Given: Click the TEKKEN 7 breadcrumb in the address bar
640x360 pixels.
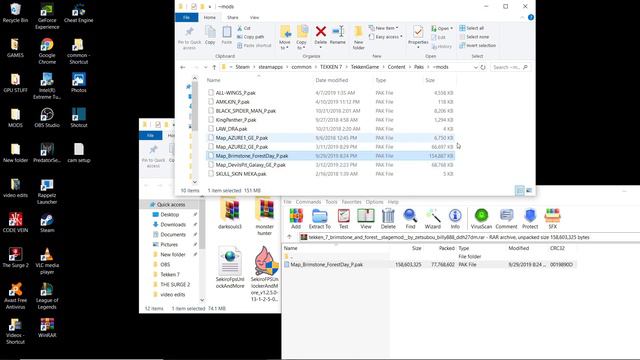Looking at the screenshot, I should click(331, 67).
